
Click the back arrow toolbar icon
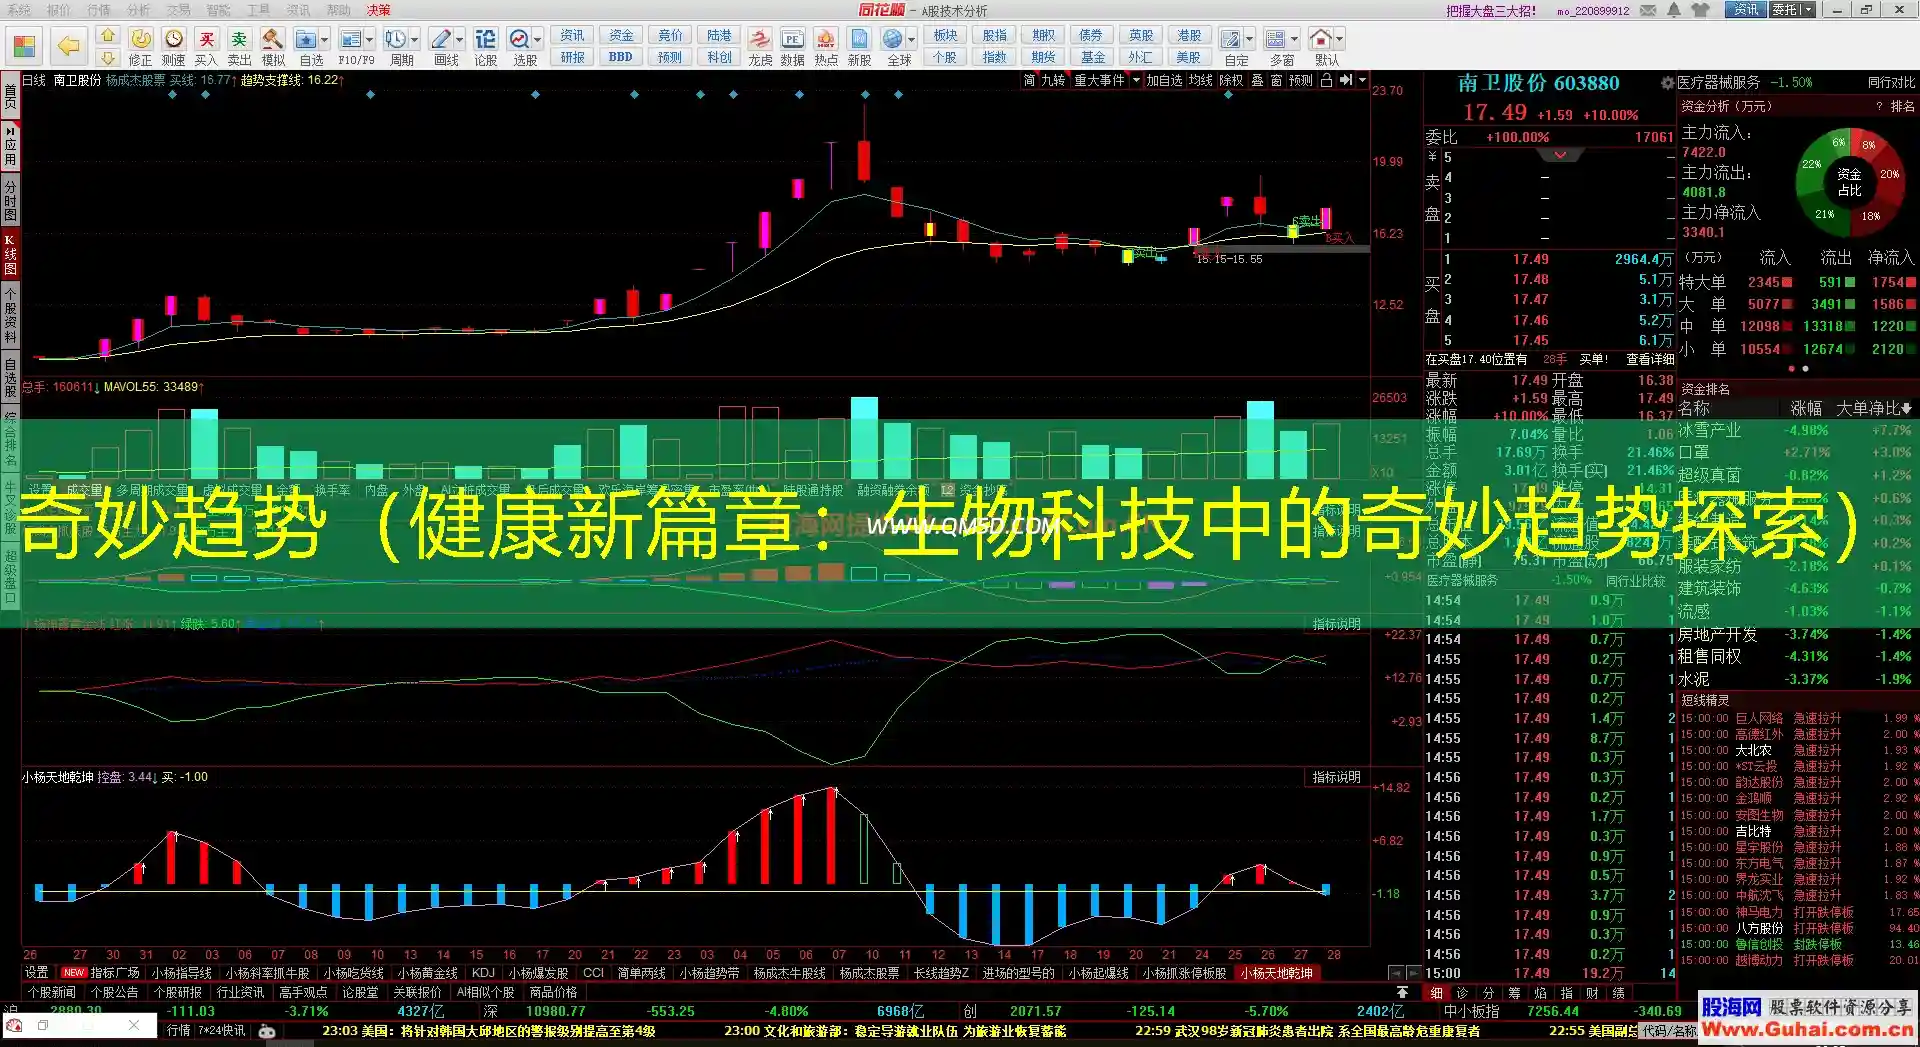(68, 46)
